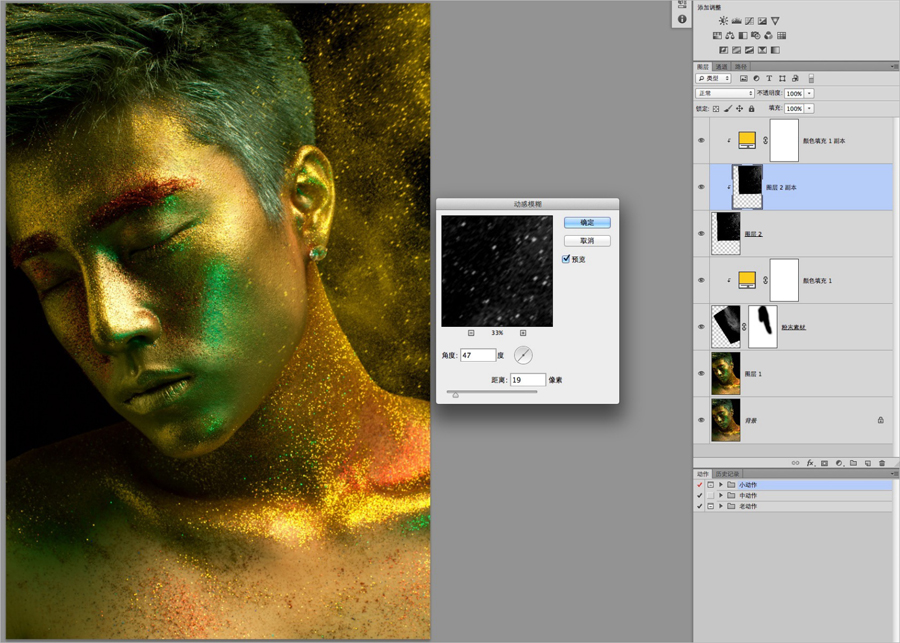Add a Hue/Saturation adjustment
The image size is (900, 643).
pos(717,36)
